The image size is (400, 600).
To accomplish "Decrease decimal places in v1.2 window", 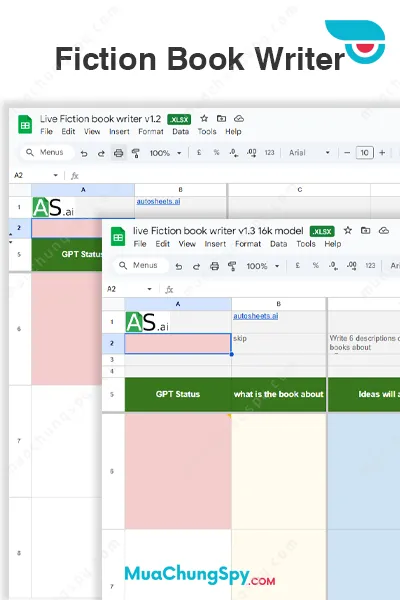I will [233, 153].
